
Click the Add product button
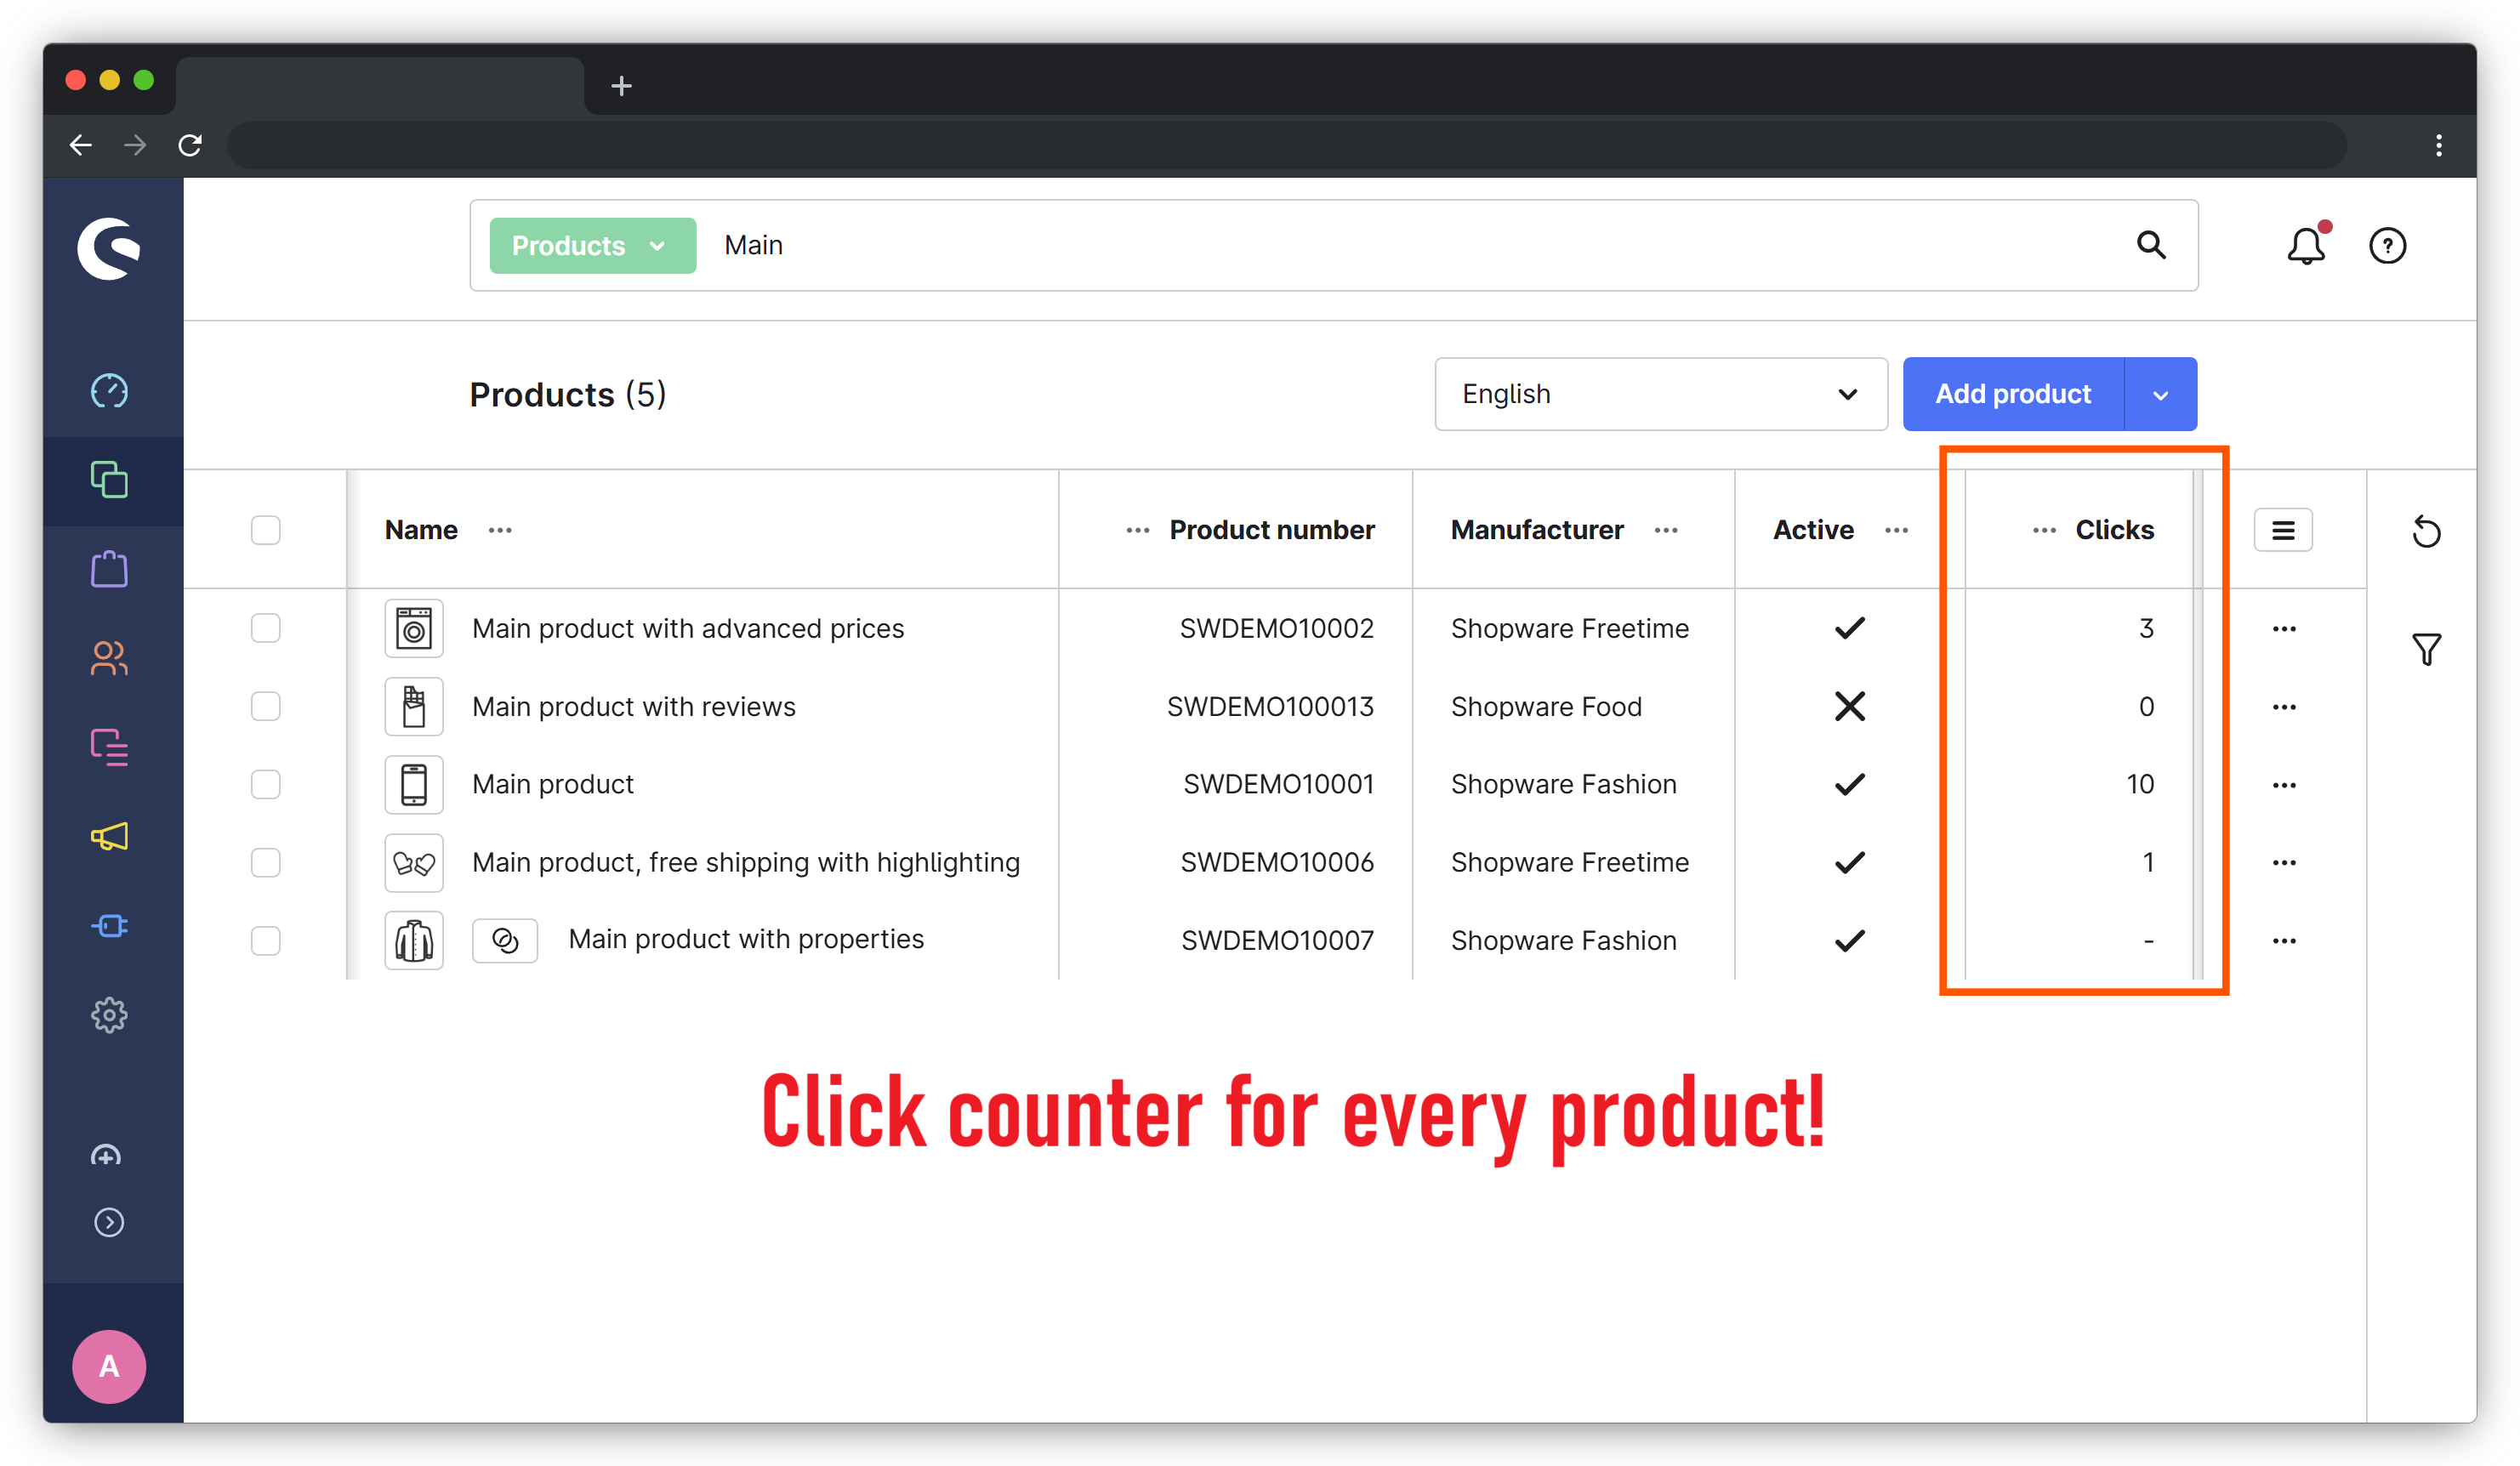(x=2012, y=394)
